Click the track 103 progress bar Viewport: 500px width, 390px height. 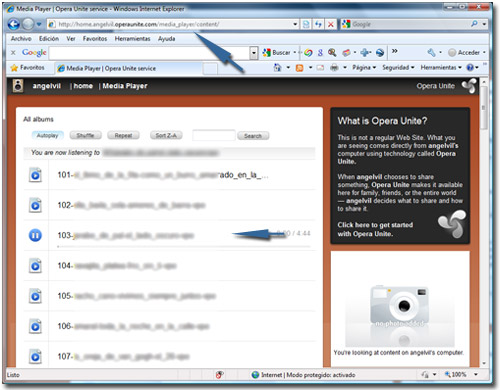coord(183,247)
